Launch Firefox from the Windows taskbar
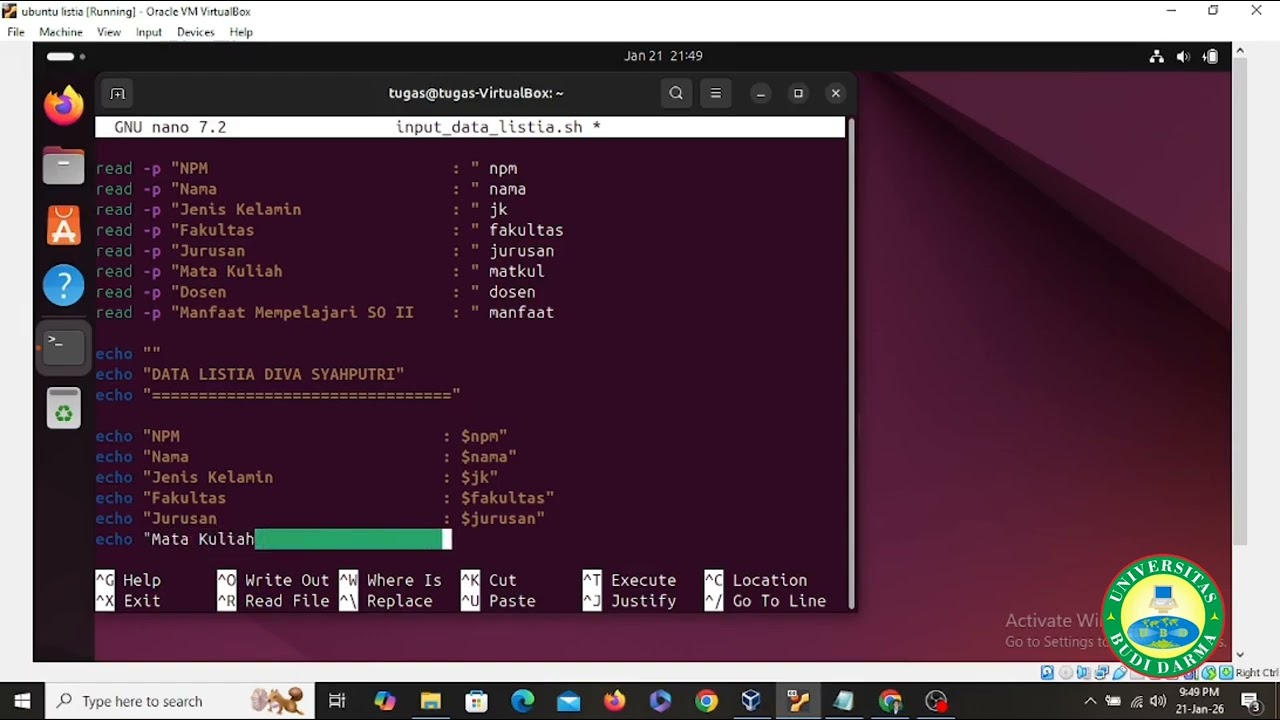The image size is (1280, 720). (614, 701)
